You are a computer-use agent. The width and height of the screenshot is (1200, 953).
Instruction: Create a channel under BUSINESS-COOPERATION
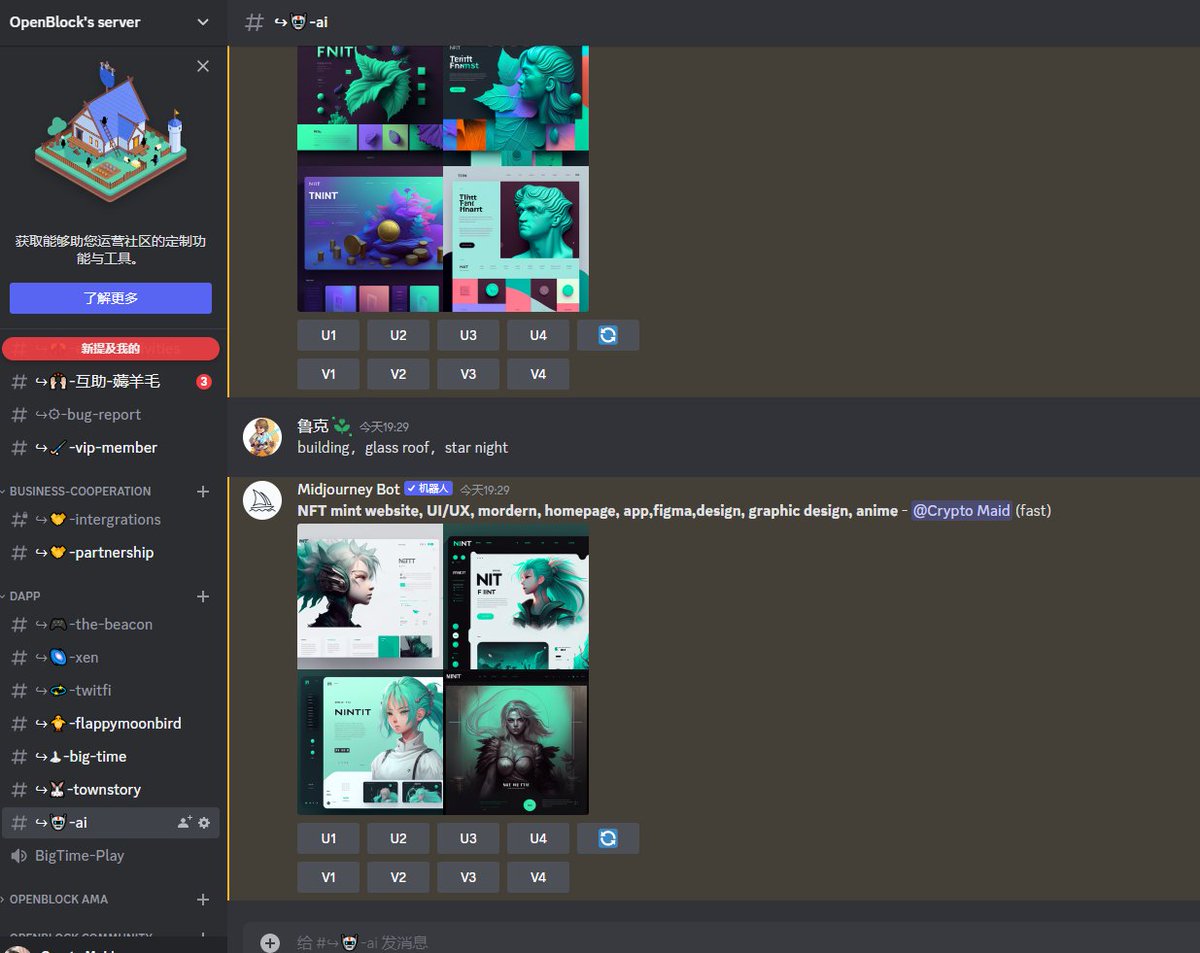pyautogui.click(x=202, y=490)
